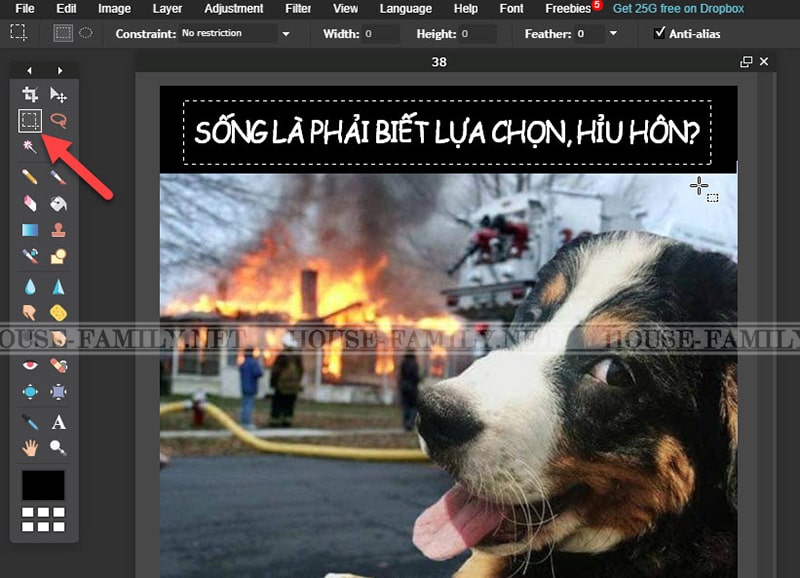Select the Sponge tool
Viewport: 800px width, 578px height.
pos(58,313)
